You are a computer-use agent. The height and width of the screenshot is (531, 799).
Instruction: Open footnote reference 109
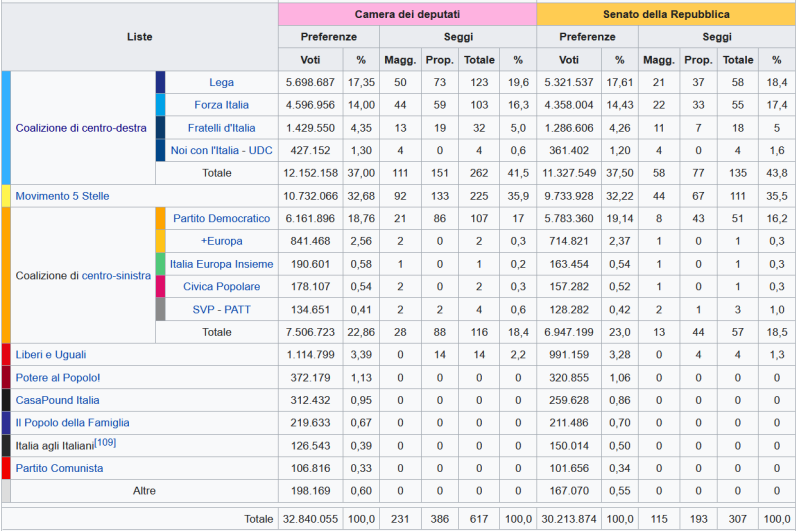tap(106, 443)
